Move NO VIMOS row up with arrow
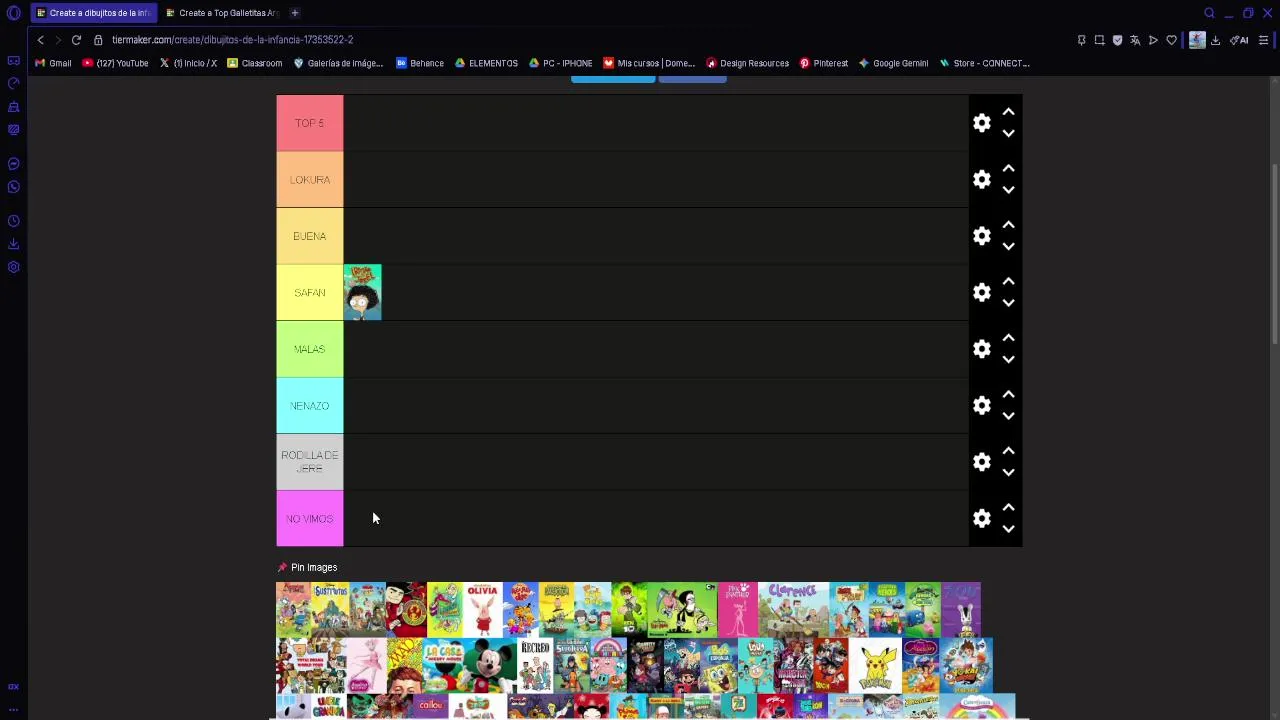 pos(1008,508)
